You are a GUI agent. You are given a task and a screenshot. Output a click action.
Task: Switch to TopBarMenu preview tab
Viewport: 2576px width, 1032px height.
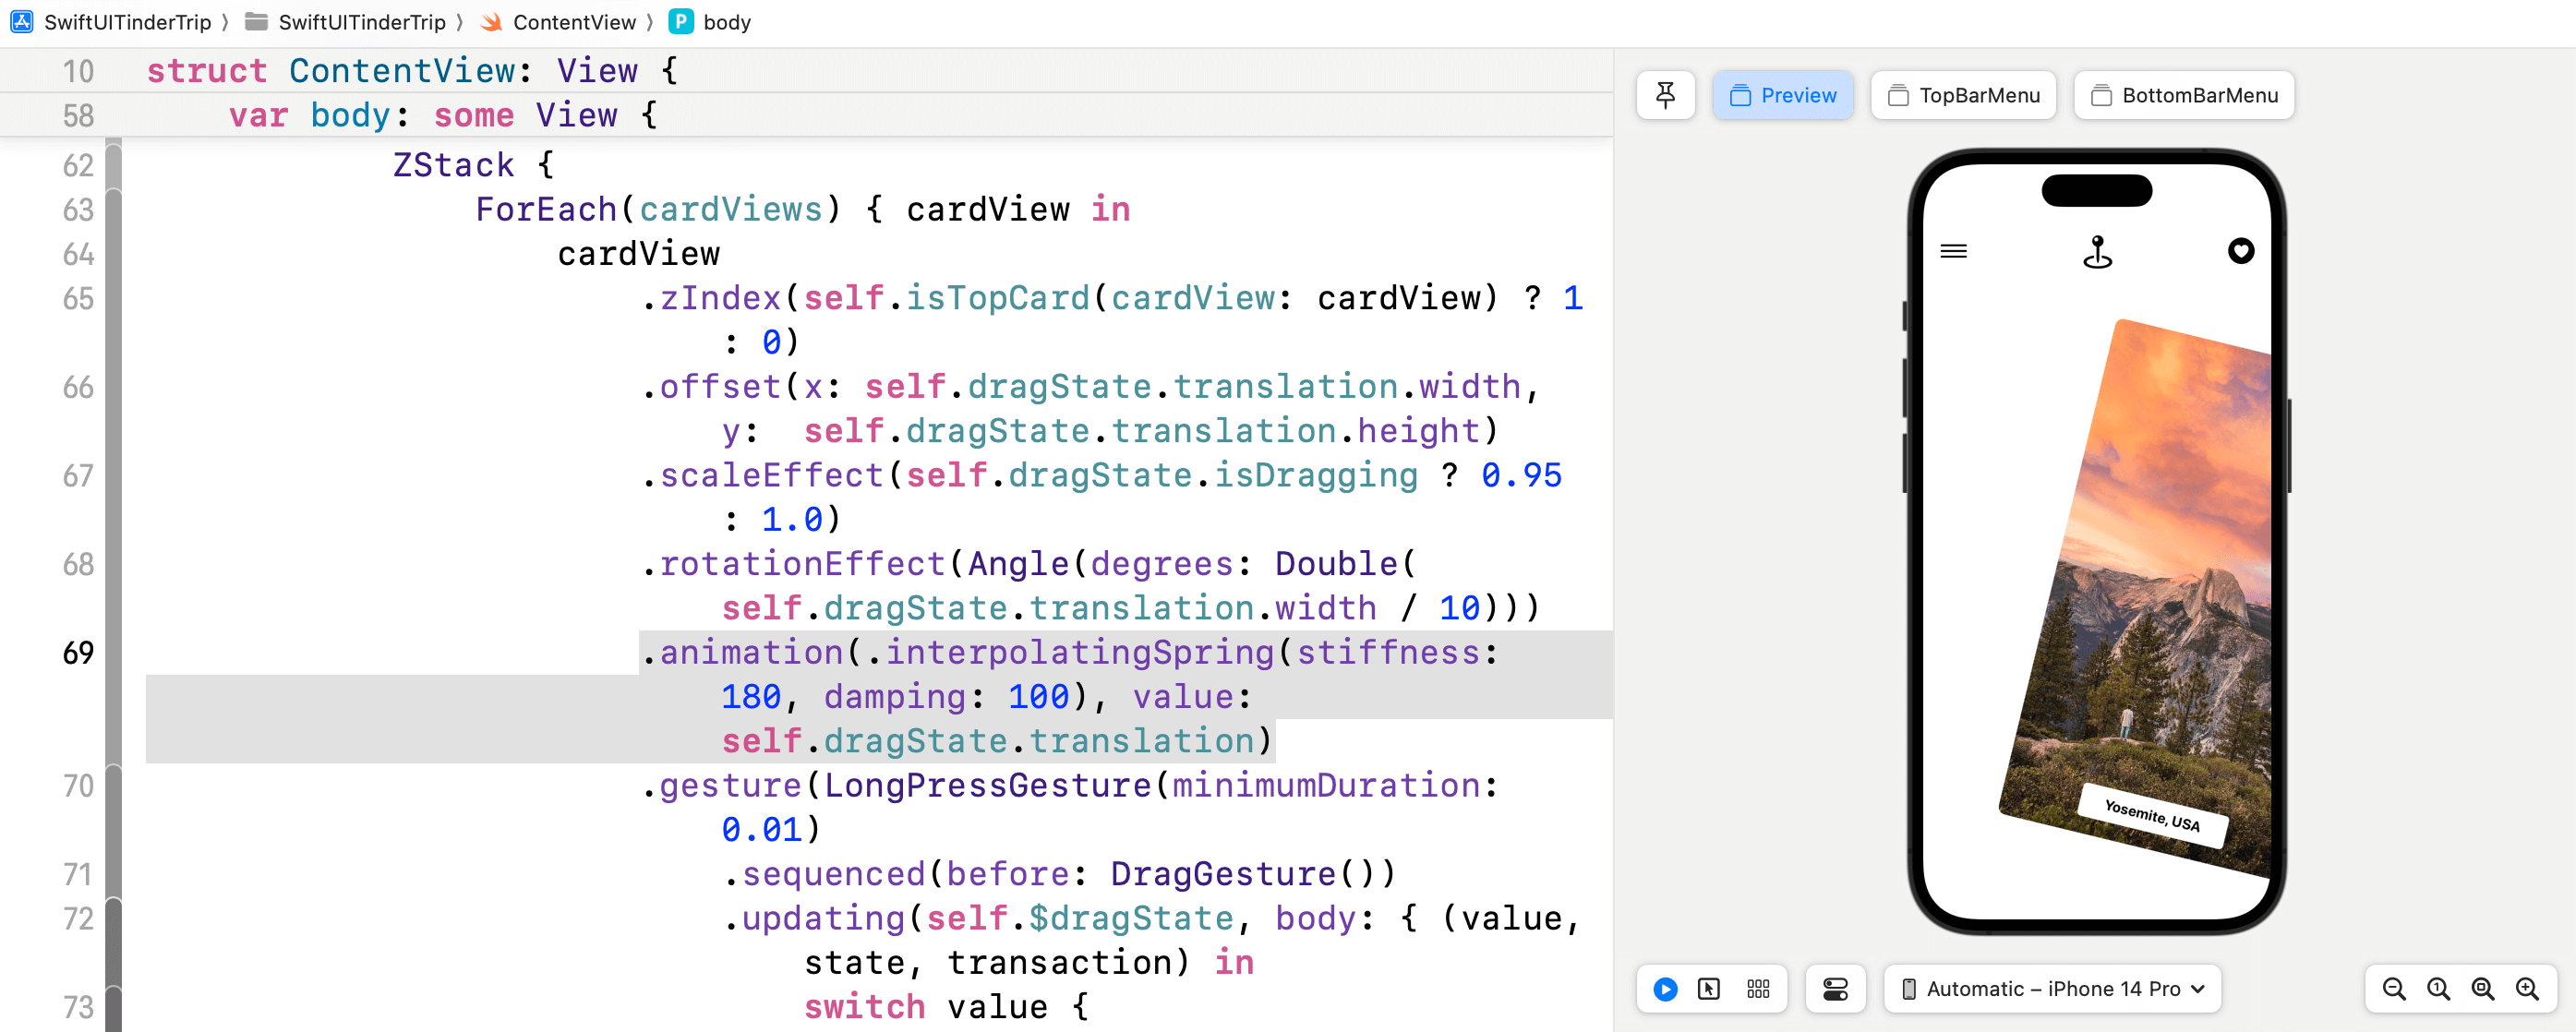click(1963, 95)
